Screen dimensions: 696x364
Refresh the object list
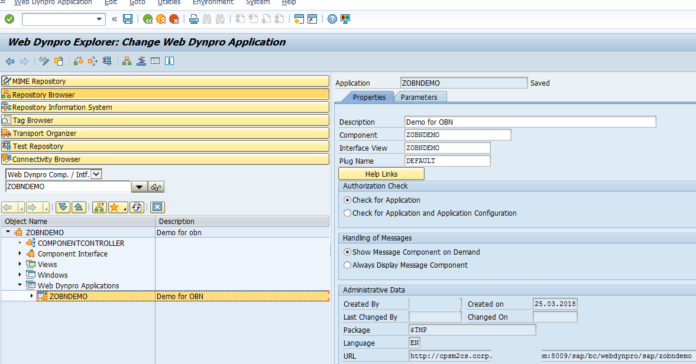[137, 207]
